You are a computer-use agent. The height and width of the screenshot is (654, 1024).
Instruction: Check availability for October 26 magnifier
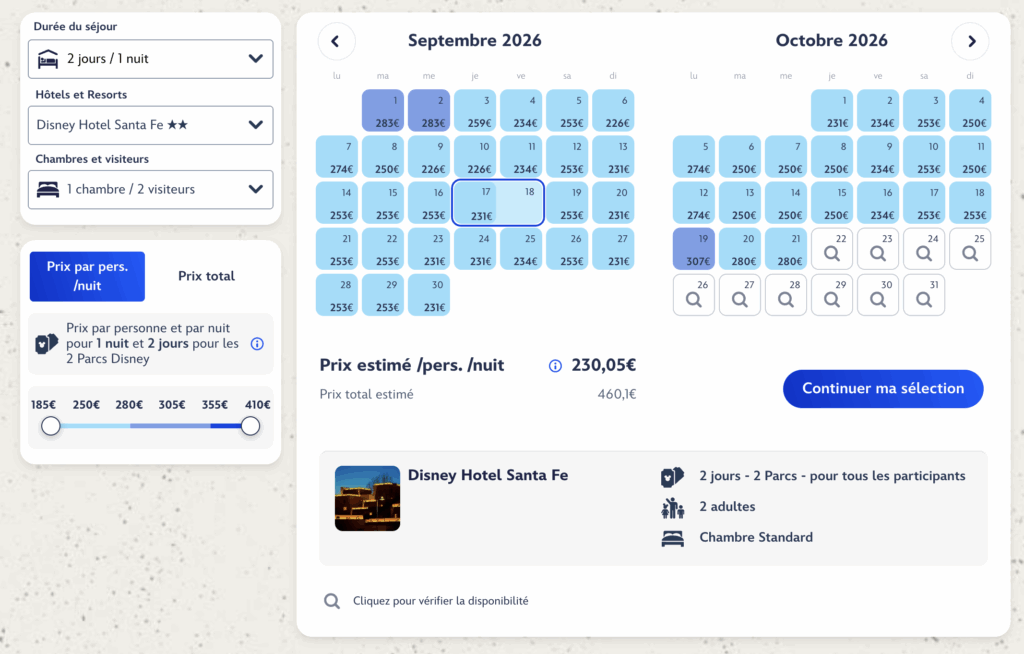pyautogui.click(x=694, y=295)
